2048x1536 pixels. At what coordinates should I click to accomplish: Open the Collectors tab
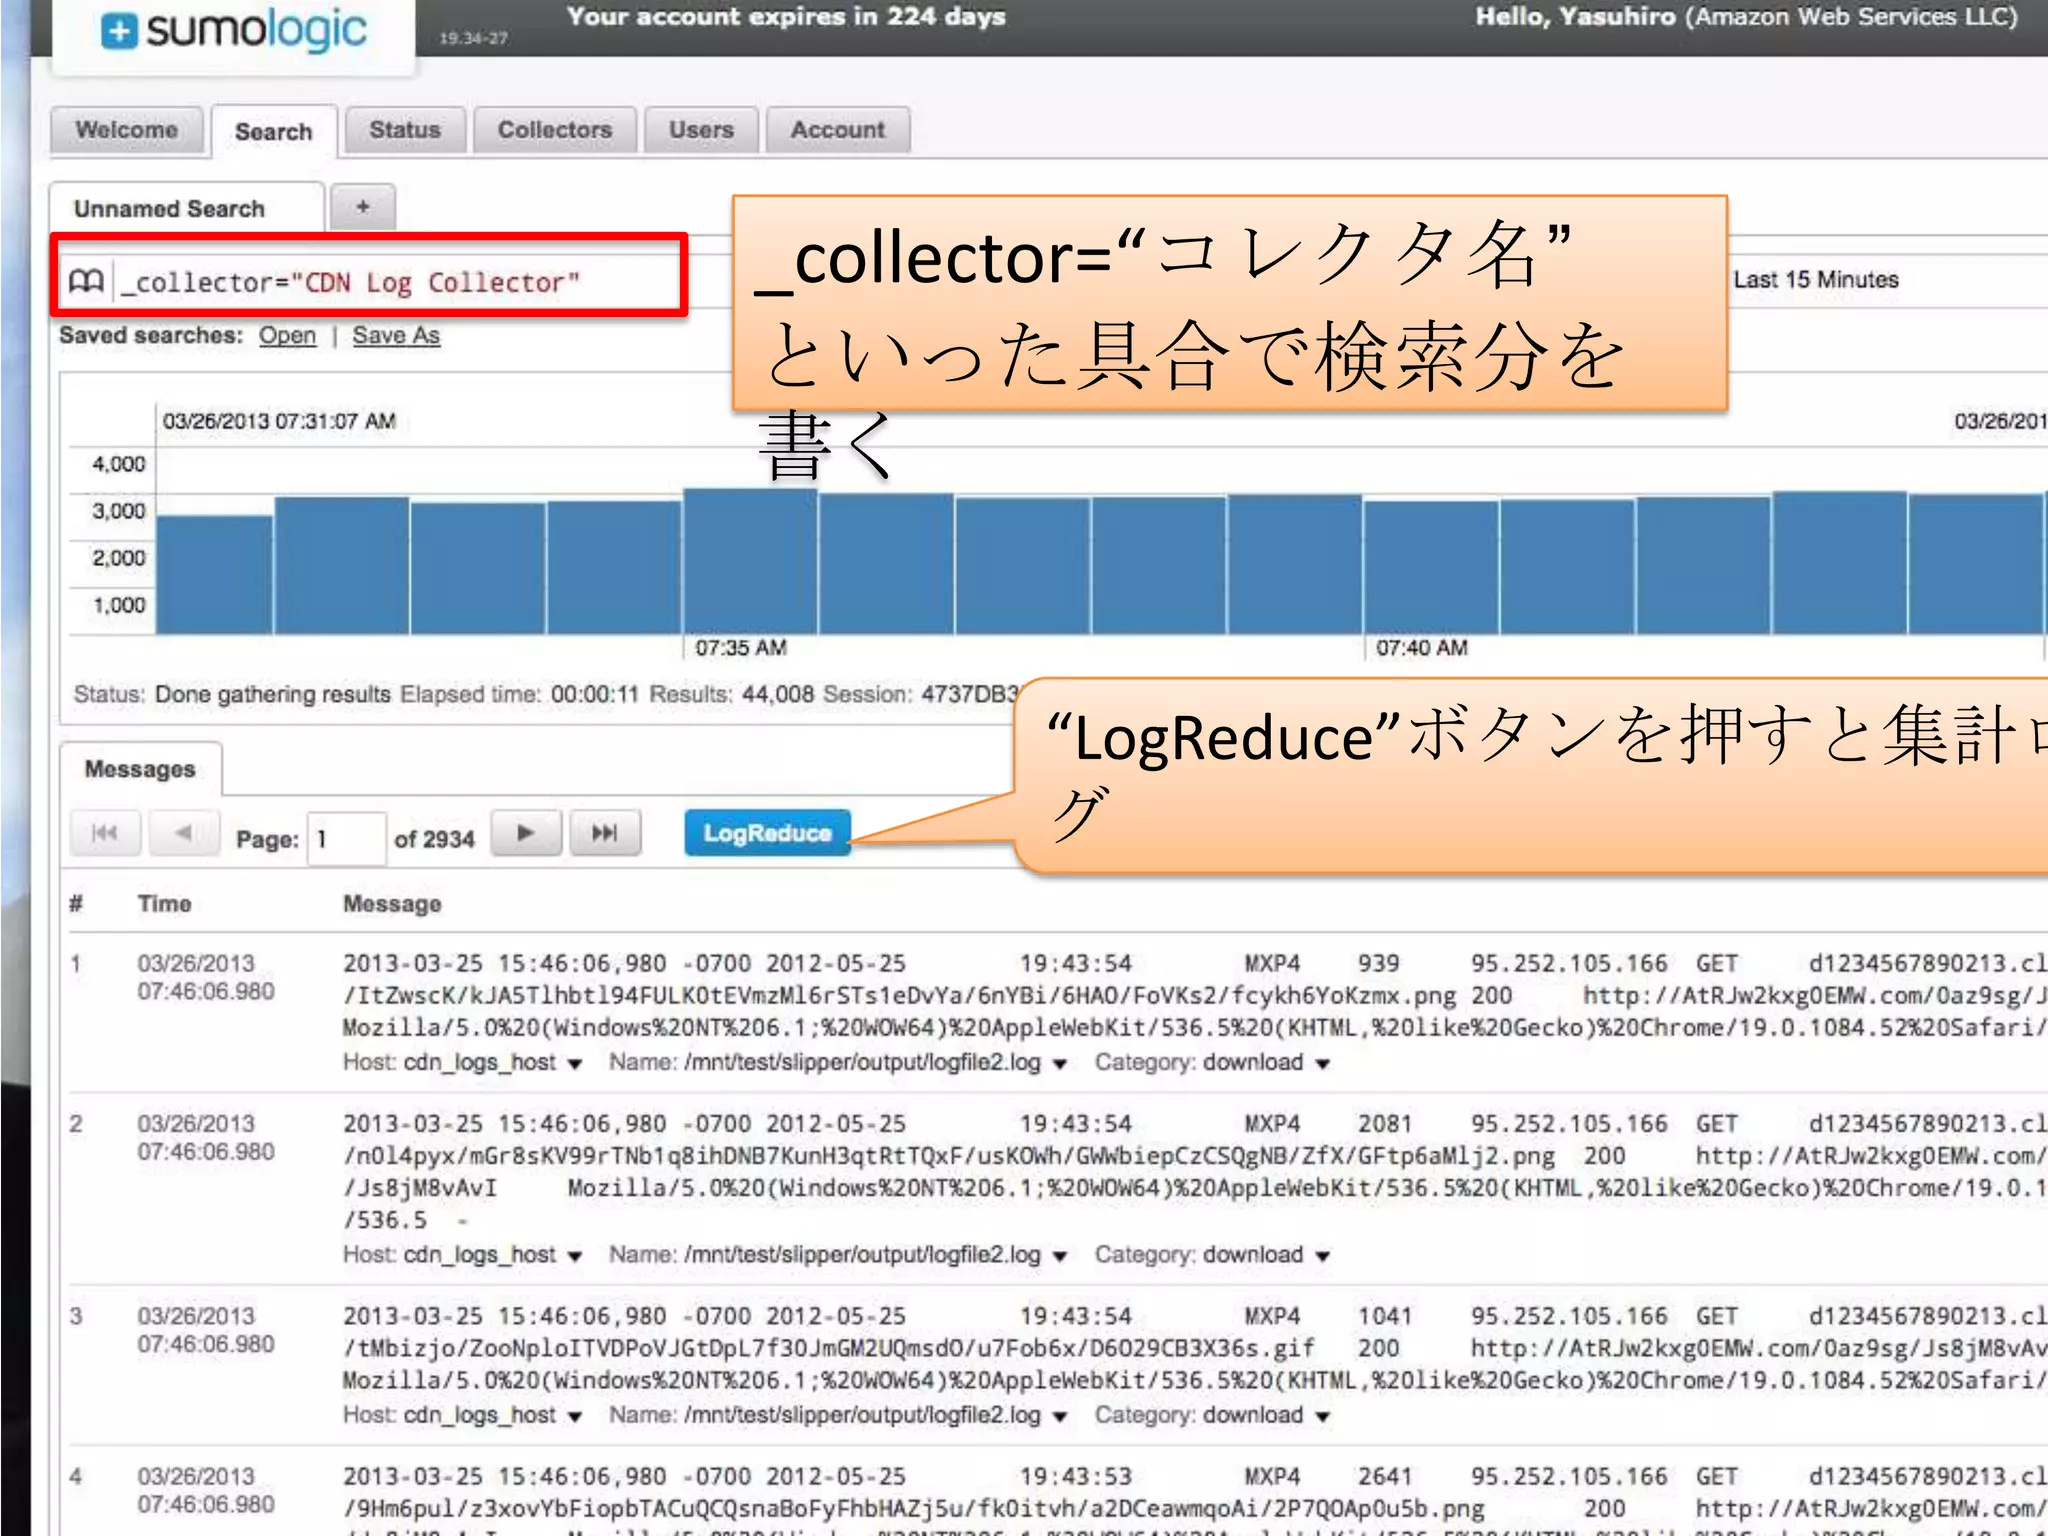555,130
